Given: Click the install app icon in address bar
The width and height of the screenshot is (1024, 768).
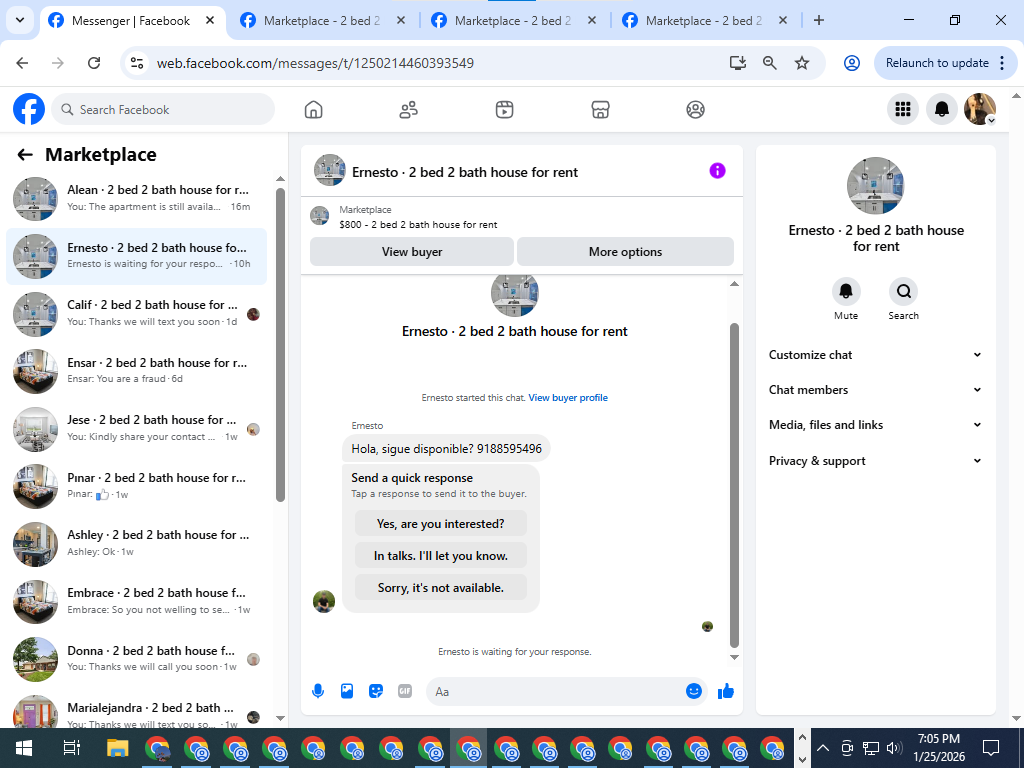Looking at the screenshot, I should click(x=738, y=63).
